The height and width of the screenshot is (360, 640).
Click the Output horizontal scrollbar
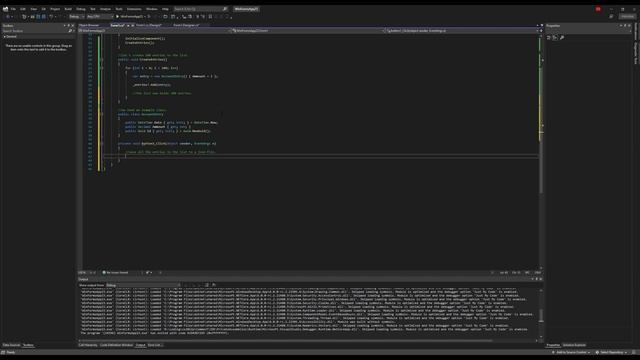(x=286, y=340)
